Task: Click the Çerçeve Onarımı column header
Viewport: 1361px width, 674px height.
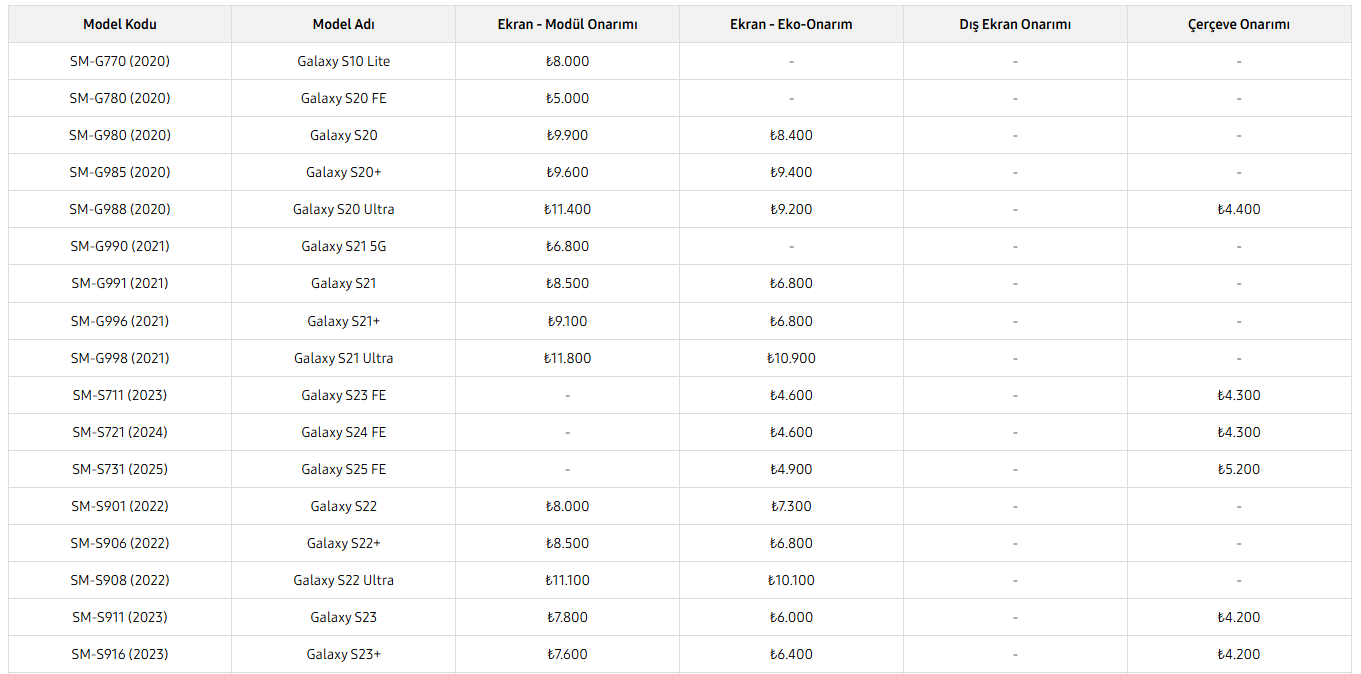Action: coord(1239,24)
